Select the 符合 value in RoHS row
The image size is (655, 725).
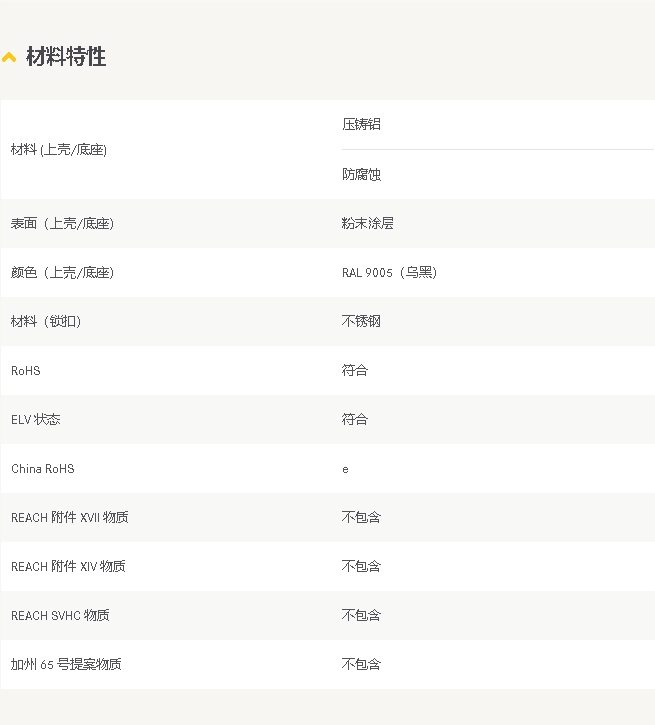click(x=355, y=370)
